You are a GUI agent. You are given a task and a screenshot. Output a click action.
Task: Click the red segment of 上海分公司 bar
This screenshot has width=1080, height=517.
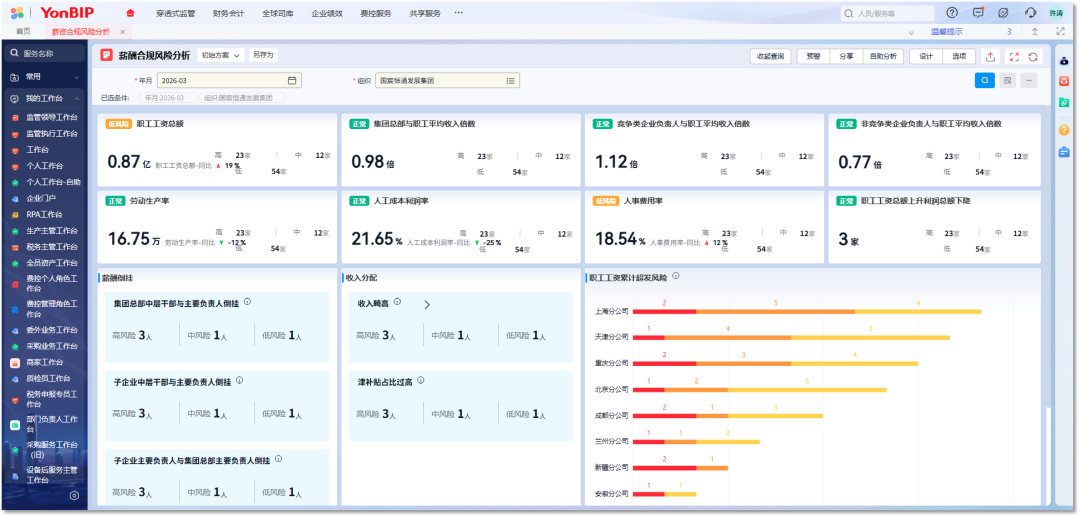coord(664,312)
